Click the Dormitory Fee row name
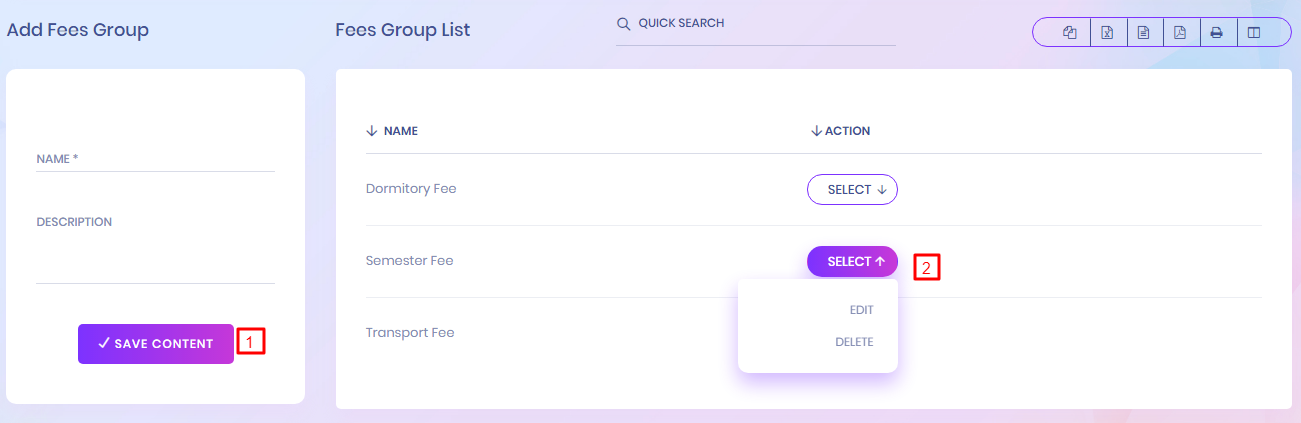Screen dimensions: 1301x423 click(411, 188)
